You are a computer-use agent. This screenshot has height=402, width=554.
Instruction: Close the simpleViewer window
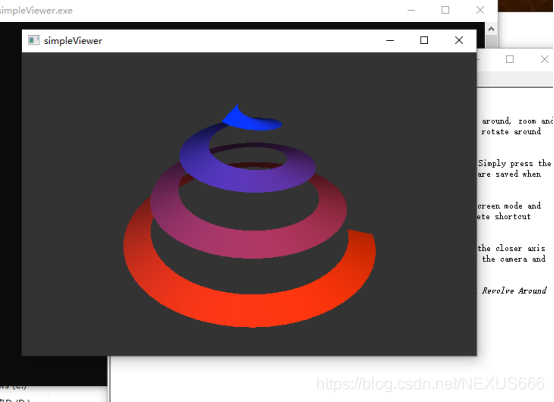pos(459,40)
